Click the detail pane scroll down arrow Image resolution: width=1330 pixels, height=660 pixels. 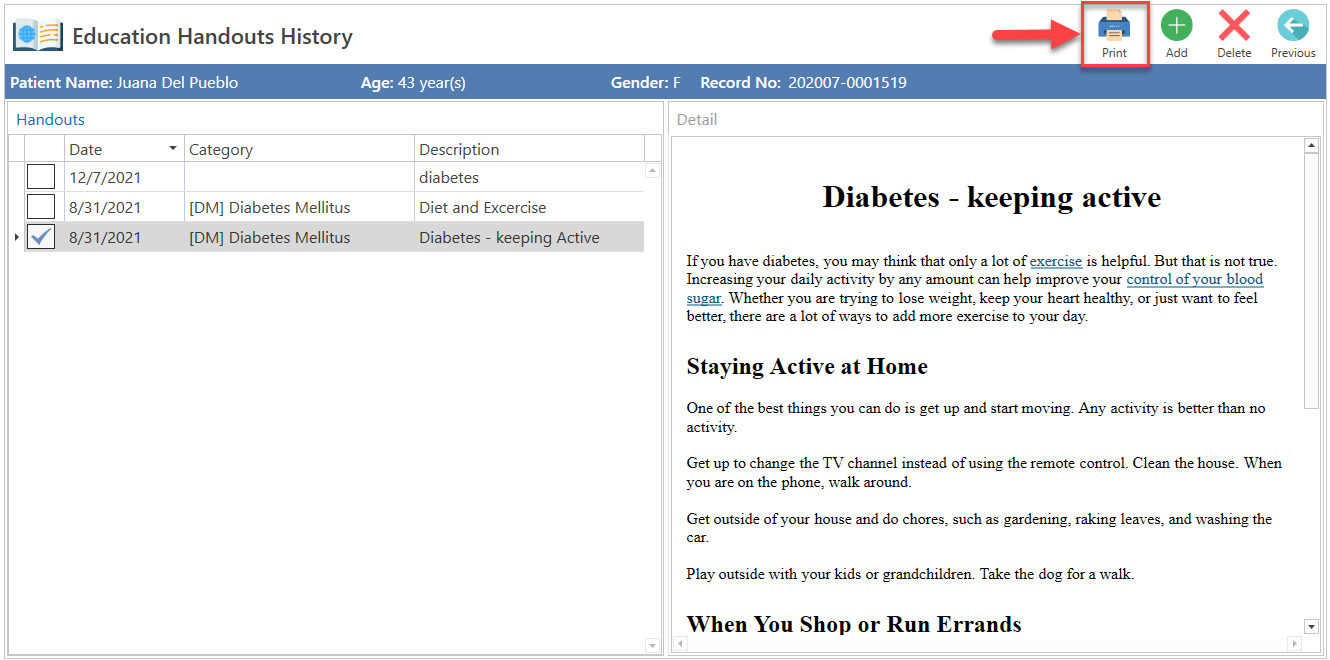[1312, 626]
